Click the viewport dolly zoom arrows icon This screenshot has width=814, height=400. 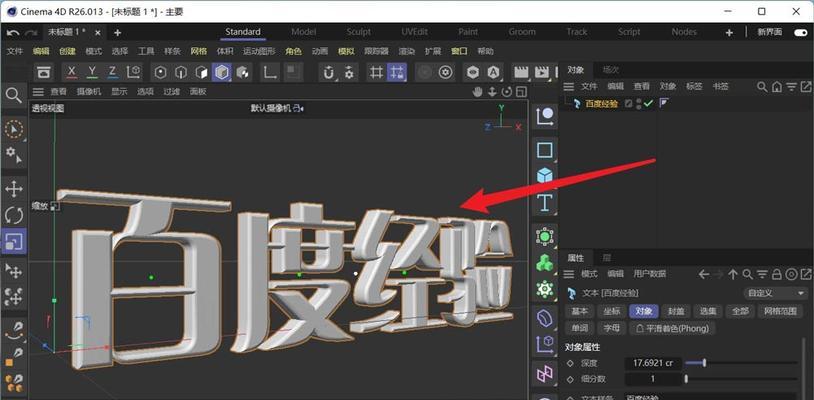pos(492,92)
